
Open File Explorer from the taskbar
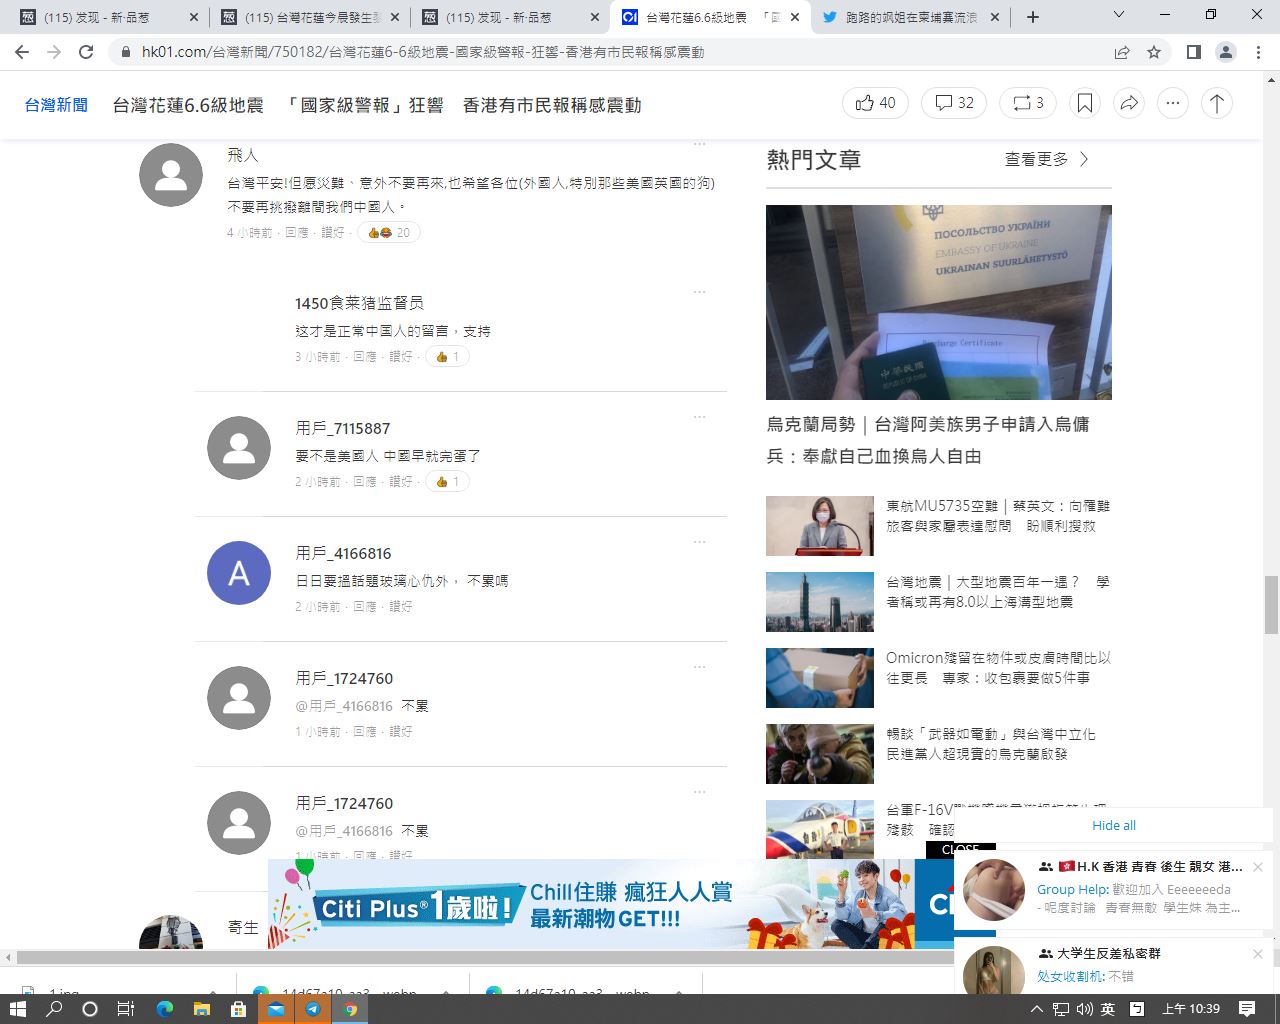coord(201,1009)
